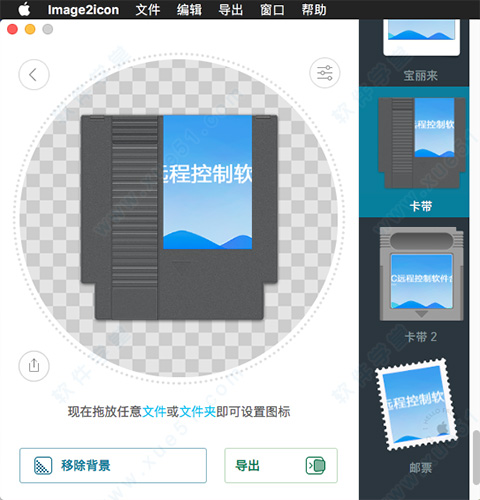Open the adjustment sliders settings icon

(x=325, y=73)
